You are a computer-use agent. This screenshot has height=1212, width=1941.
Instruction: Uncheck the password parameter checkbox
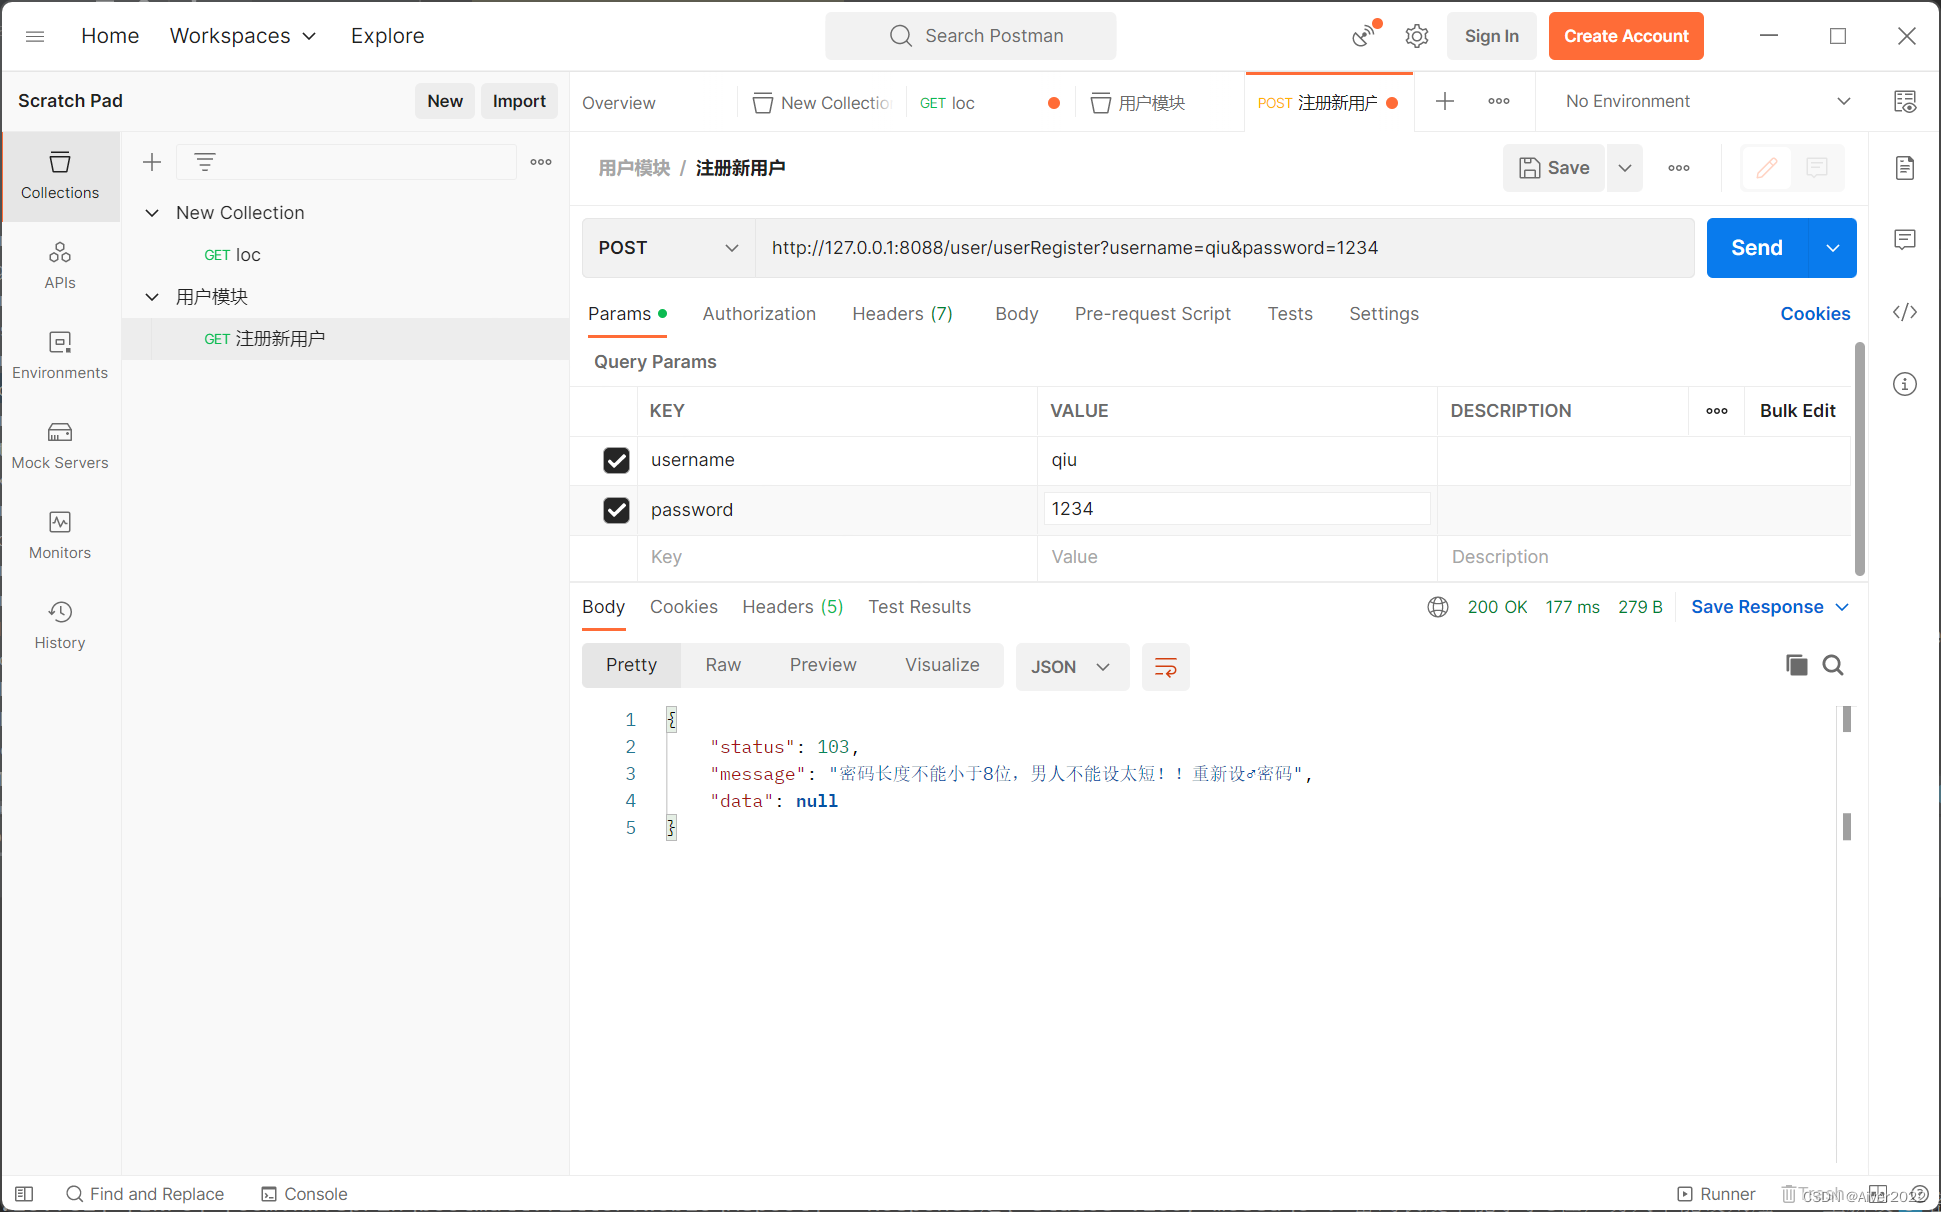pos(616,510)
